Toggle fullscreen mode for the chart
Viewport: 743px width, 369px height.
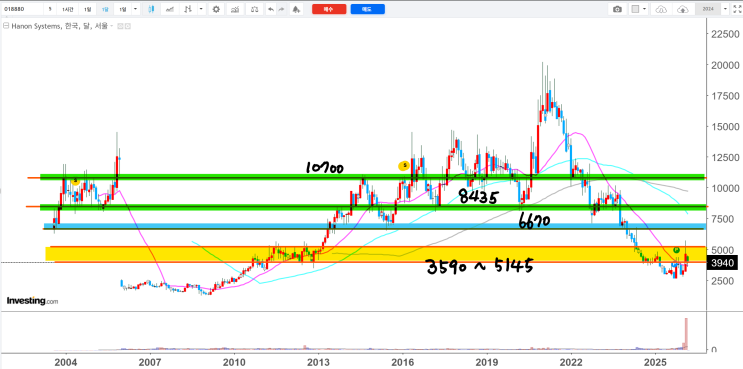coord(736,9)
